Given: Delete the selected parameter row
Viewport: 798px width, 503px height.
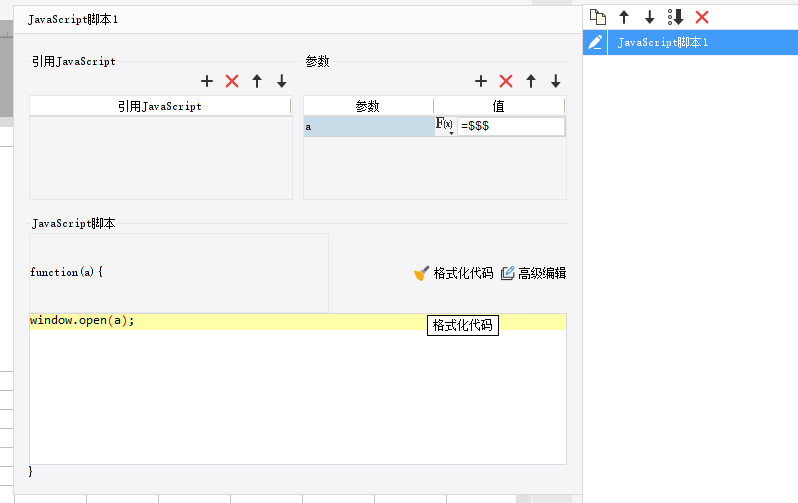Looking at the screenshot, I should [506, 81].
